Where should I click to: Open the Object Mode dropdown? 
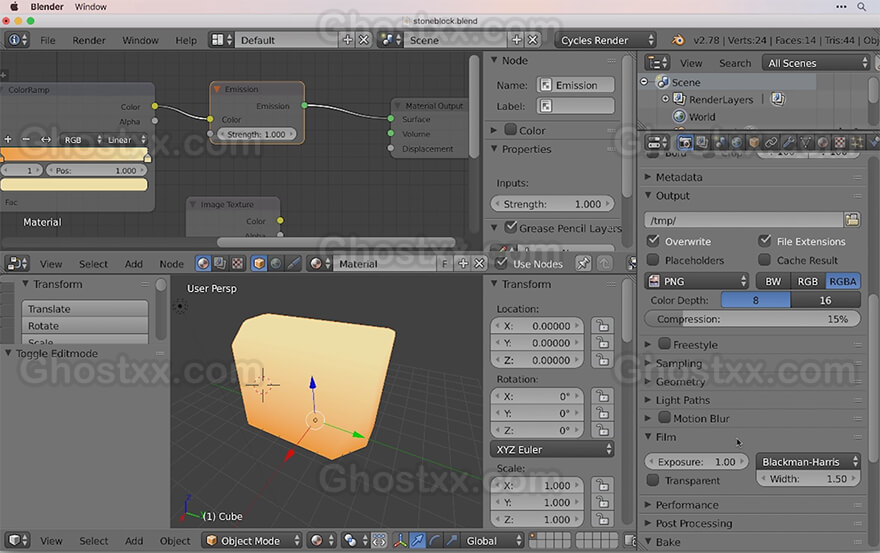[x=253, y=541]
